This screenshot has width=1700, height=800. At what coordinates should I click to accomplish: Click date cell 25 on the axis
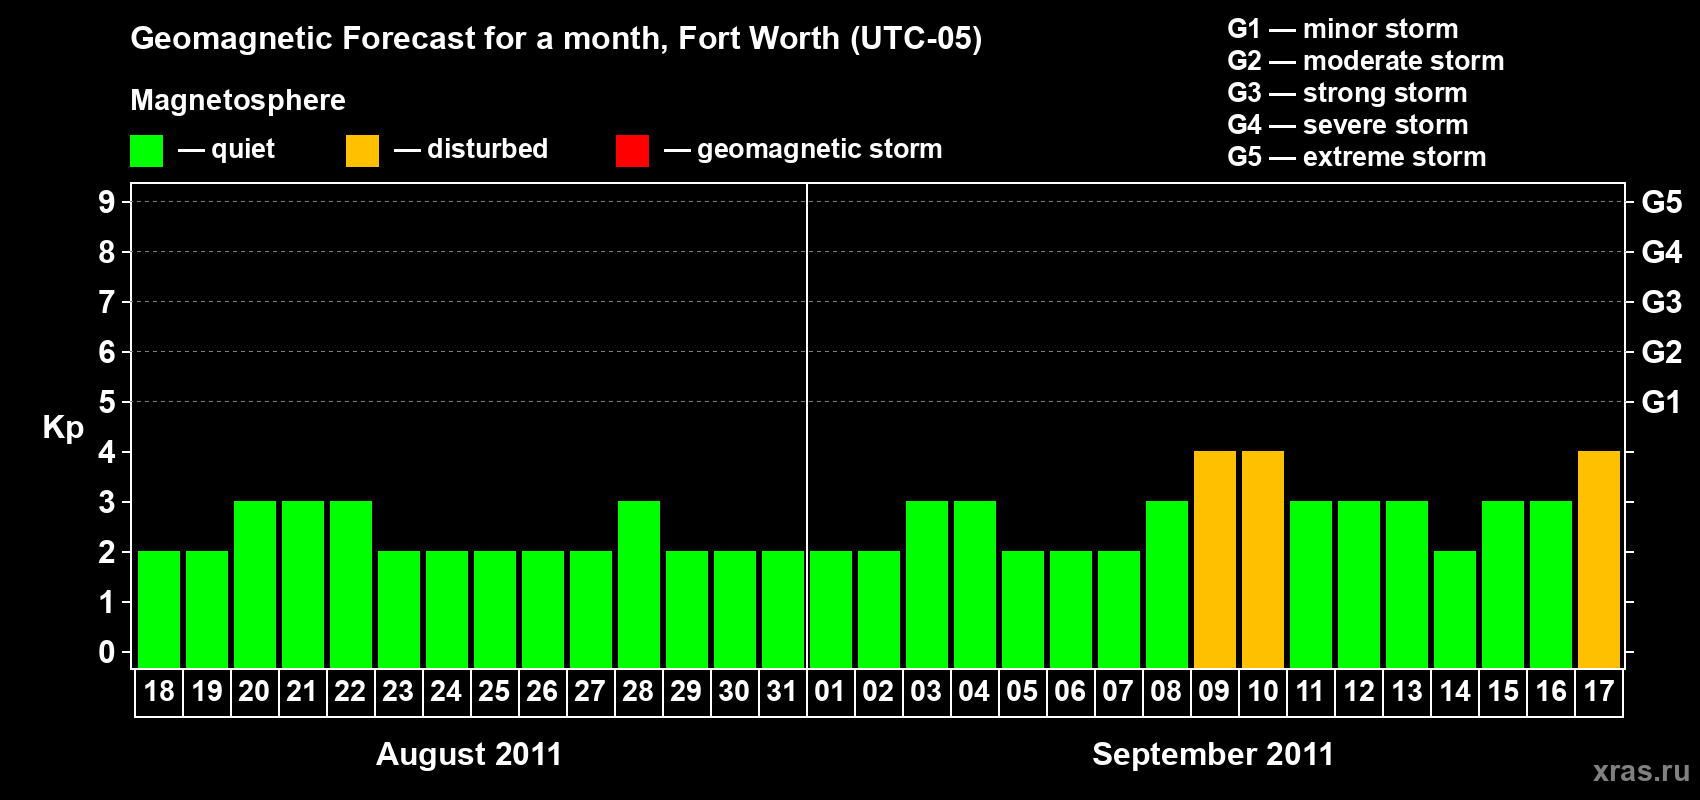[x=494, y=692]
